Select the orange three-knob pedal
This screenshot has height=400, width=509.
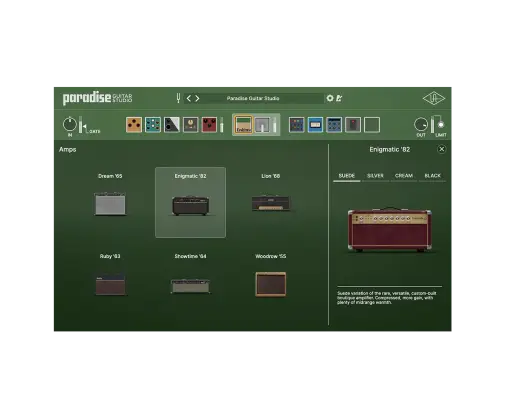coord(134,125)
